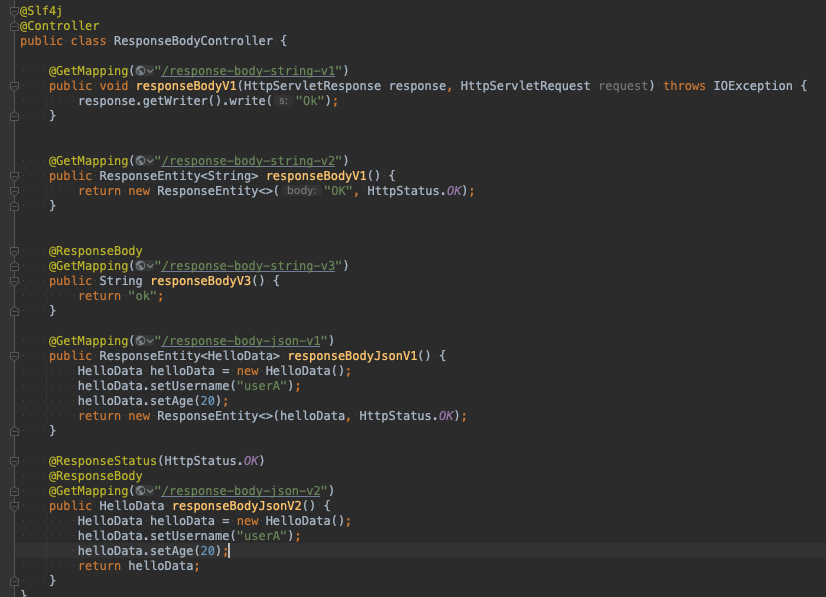Click fold end marker closing responseBodyJsonV2 method
Image resolution: width=826 pixels, height=597 pixels.
[14, 581]
